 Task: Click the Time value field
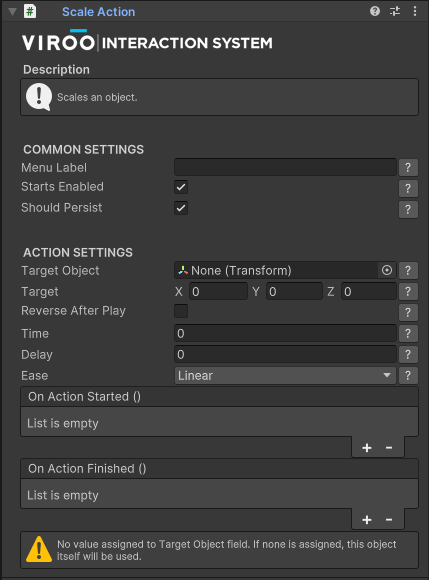pos(285,333)
